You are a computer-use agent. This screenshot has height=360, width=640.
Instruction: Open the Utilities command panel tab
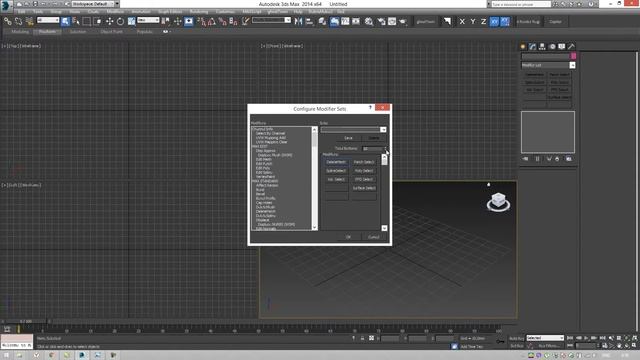click(571, 47)
